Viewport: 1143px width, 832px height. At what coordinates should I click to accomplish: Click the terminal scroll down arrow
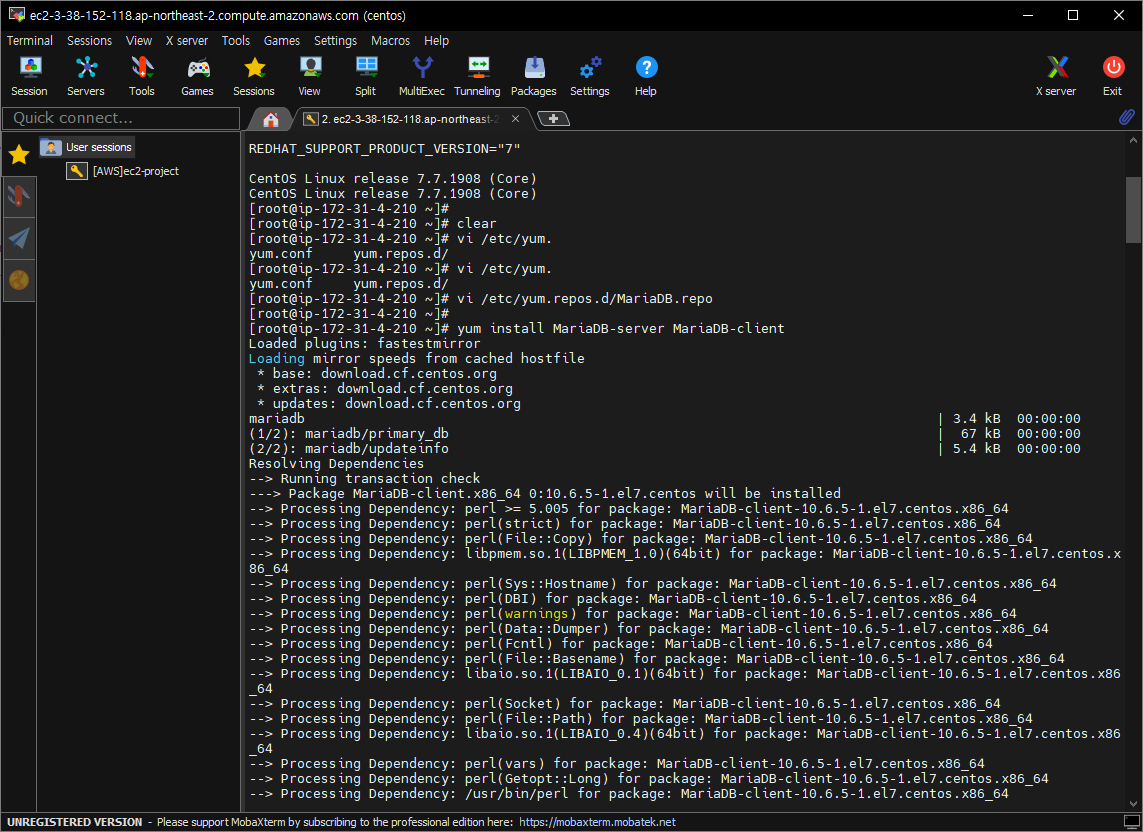click(x=1133, y=803)
